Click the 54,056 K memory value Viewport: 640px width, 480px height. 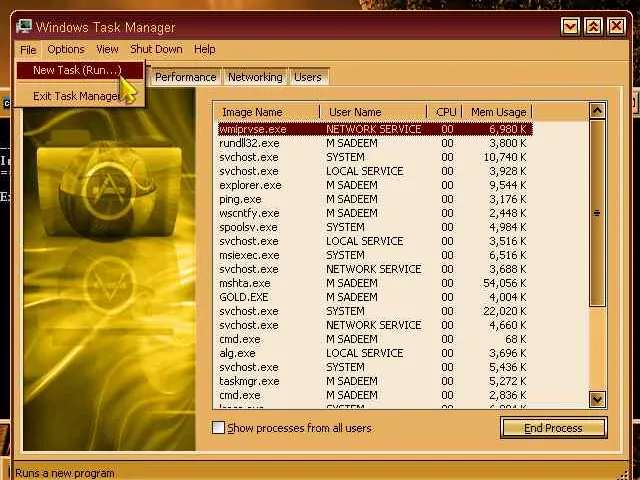pos(504,283)
